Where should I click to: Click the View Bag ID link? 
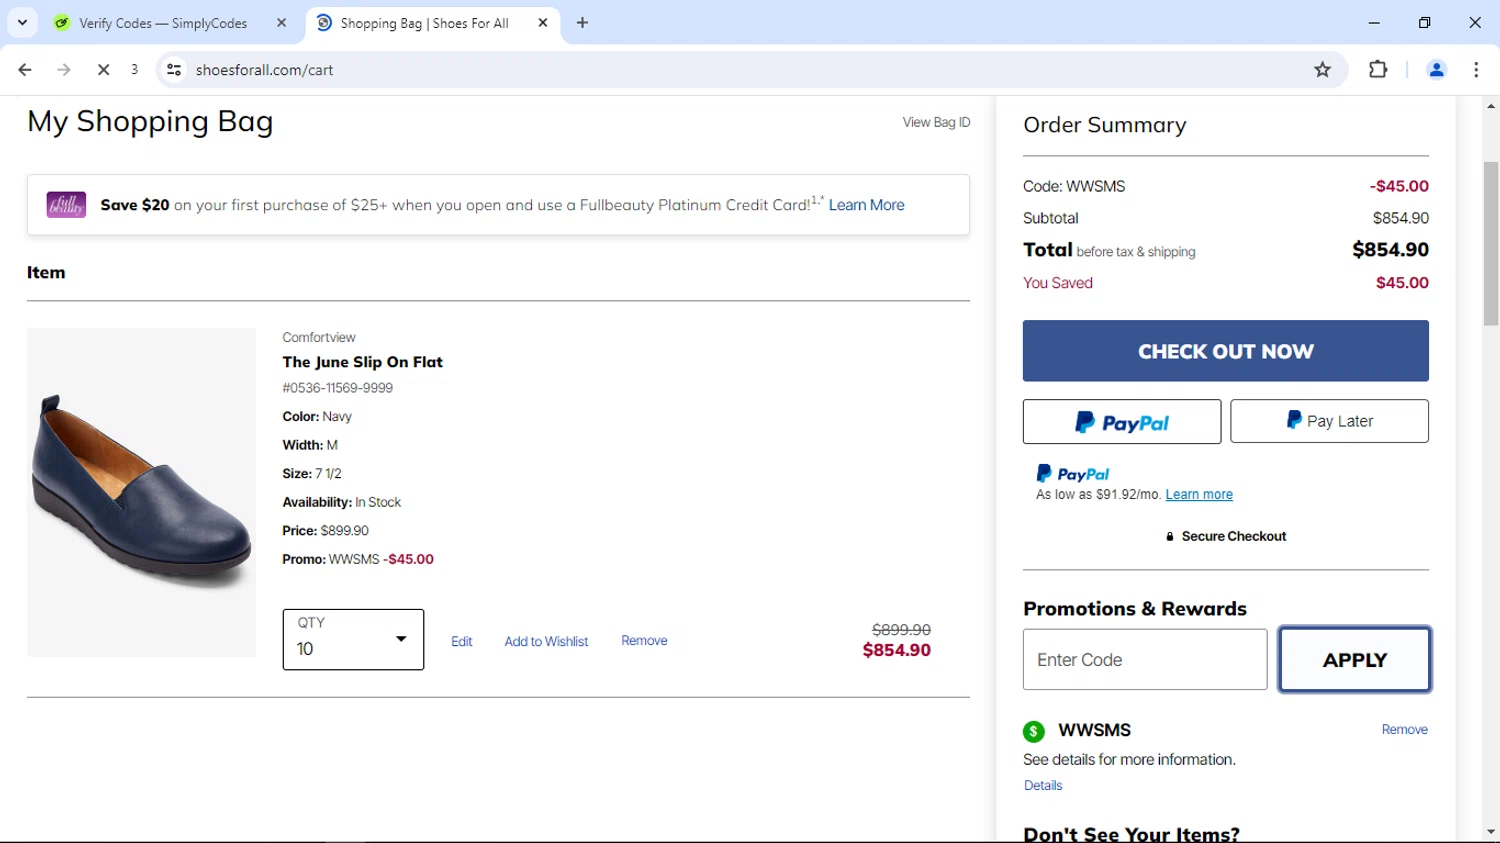click(x=936, y=122)
